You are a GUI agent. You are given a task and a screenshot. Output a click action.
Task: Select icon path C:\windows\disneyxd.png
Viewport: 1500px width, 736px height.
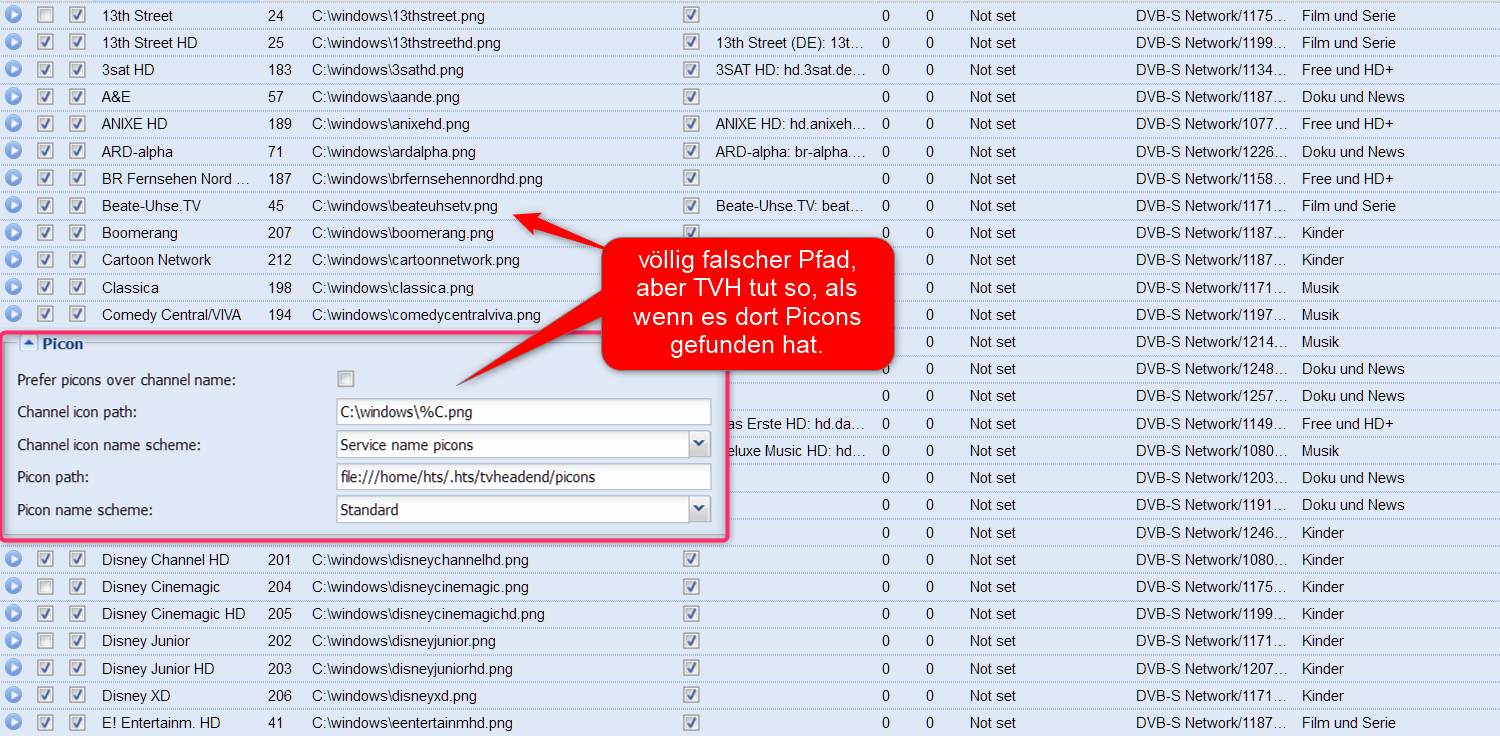click(394, 696)
